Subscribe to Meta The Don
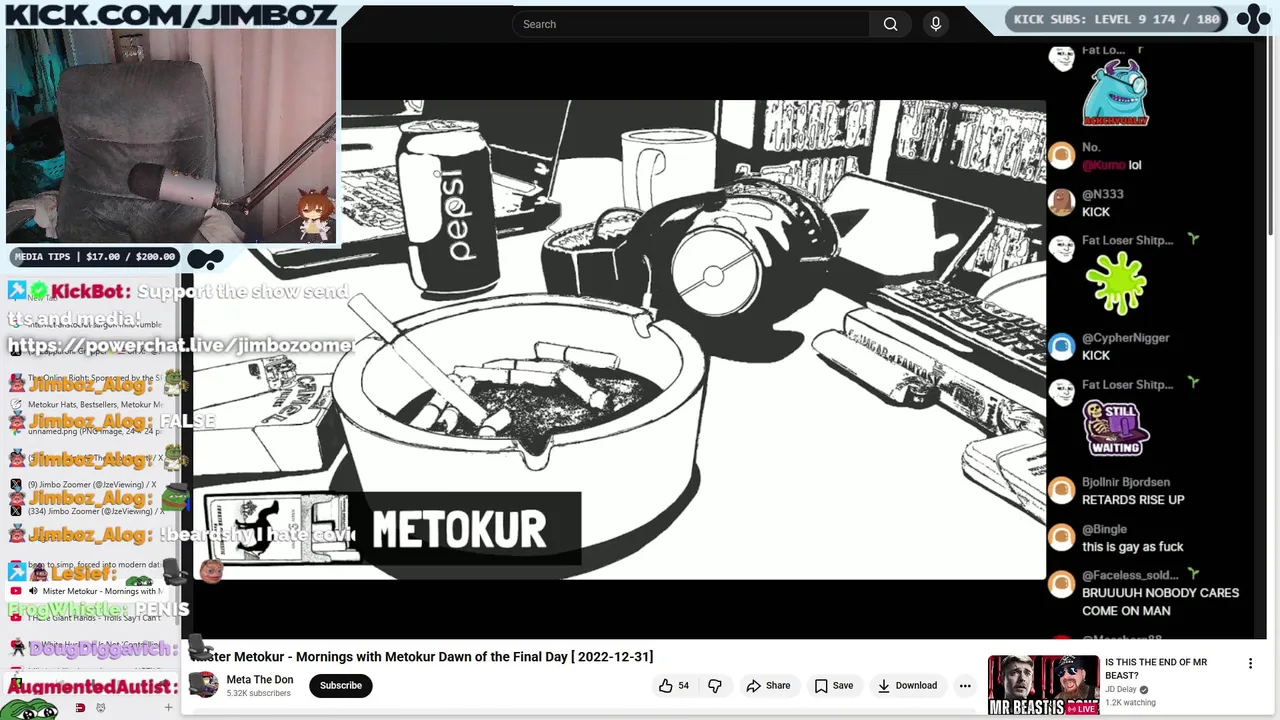 click(x=341, y=686)
